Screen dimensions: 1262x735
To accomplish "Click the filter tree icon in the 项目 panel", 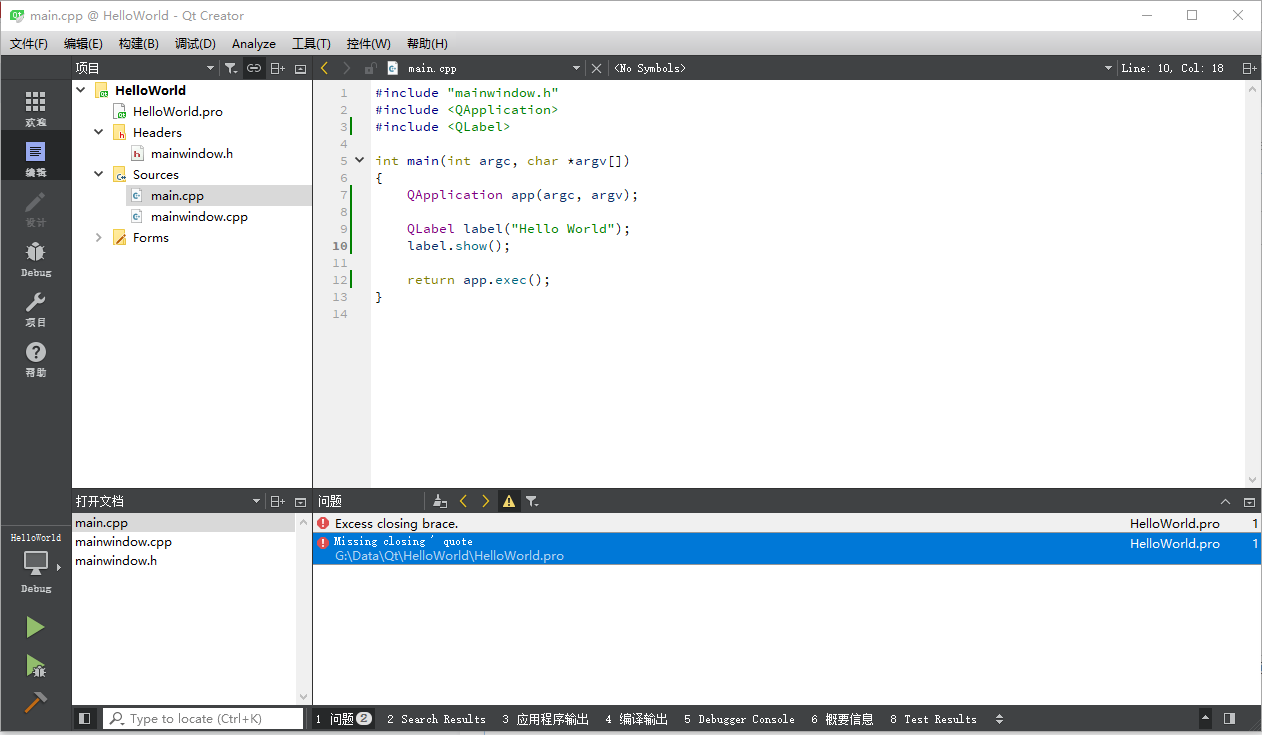I will point(231,68).
